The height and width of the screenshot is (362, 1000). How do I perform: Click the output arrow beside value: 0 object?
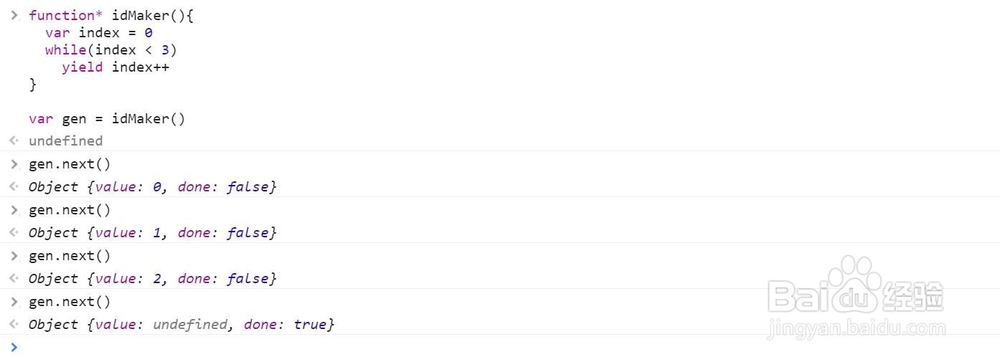tap(14, 187)
